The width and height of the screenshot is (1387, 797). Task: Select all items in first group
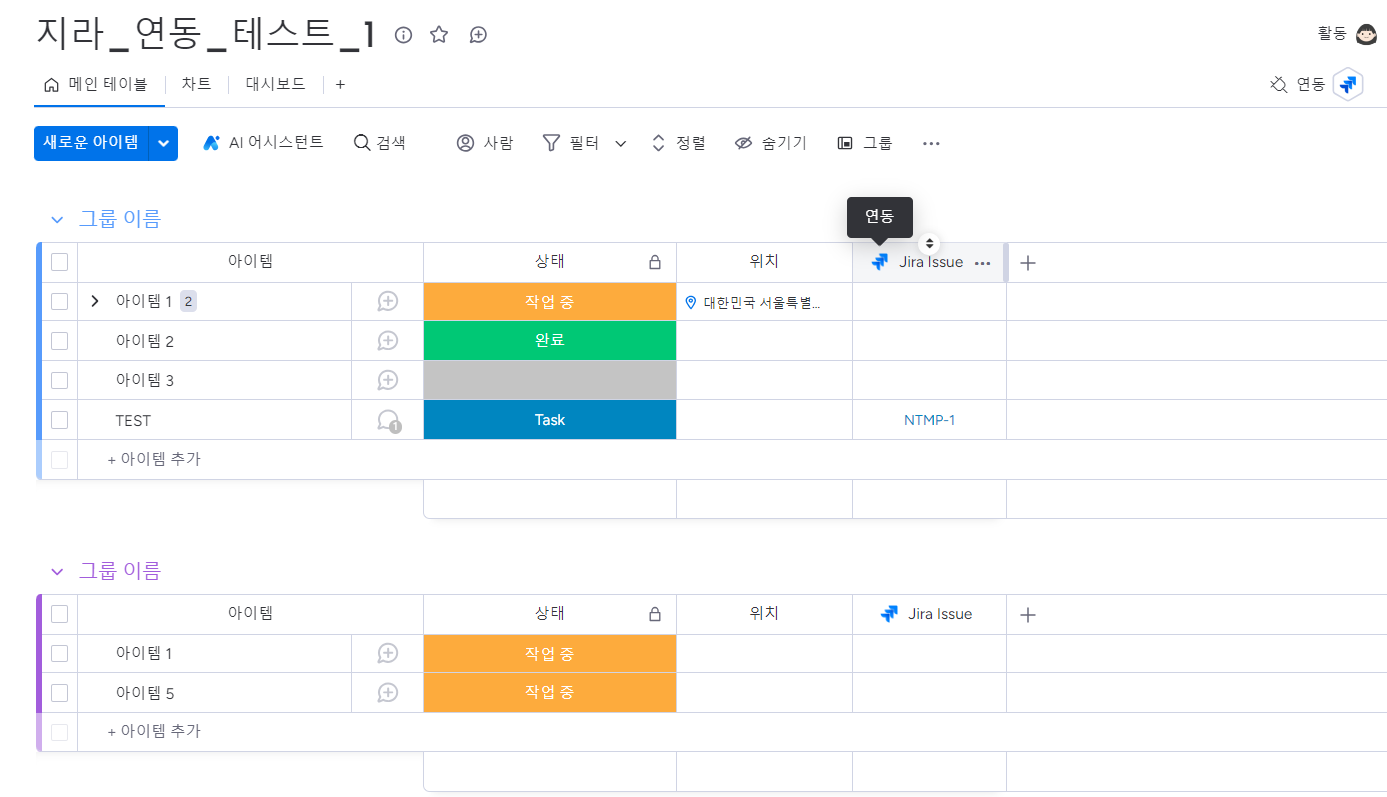click(59, 262)
